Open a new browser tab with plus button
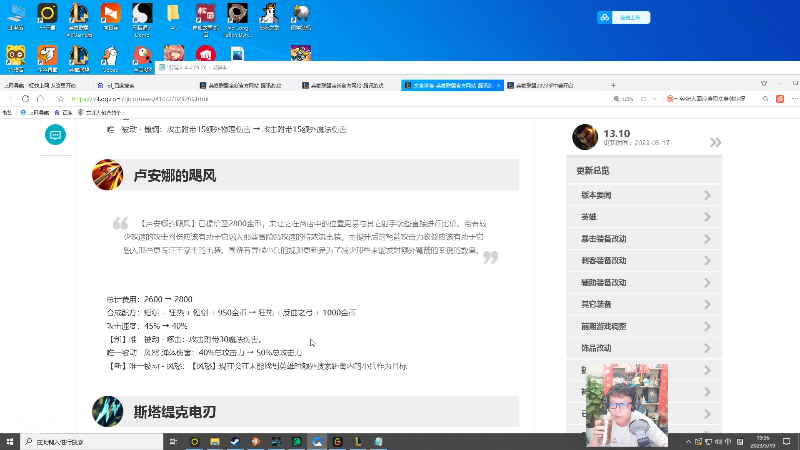Image resolution: width=800 pixels, height=450 pixels. point(613,85)
